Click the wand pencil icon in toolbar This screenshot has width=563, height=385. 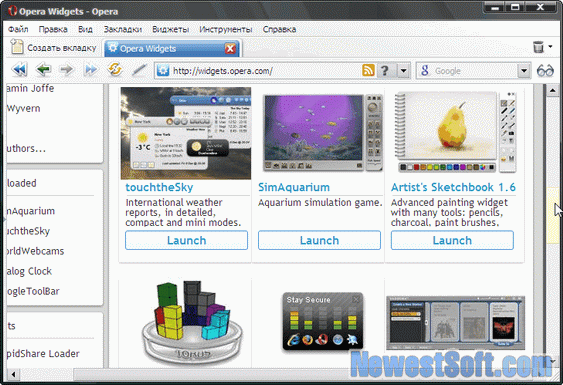139,69
